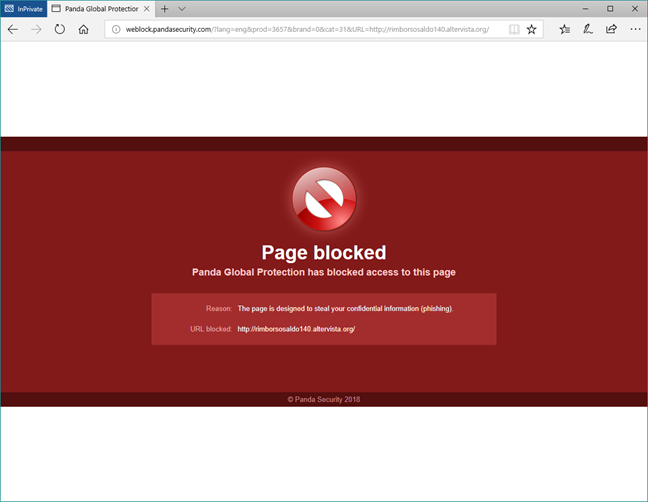Click the red blocked sign icon

coord(324,199)
